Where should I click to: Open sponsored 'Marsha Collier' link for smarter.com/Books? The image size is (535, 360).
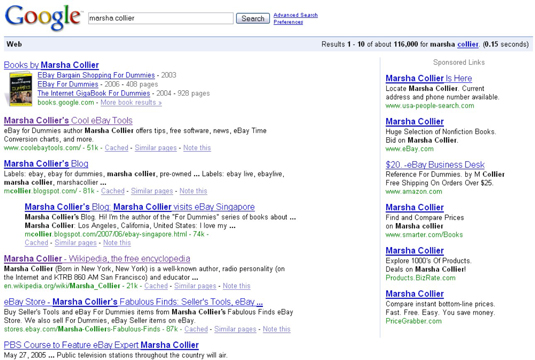click(x=415, y=207)
